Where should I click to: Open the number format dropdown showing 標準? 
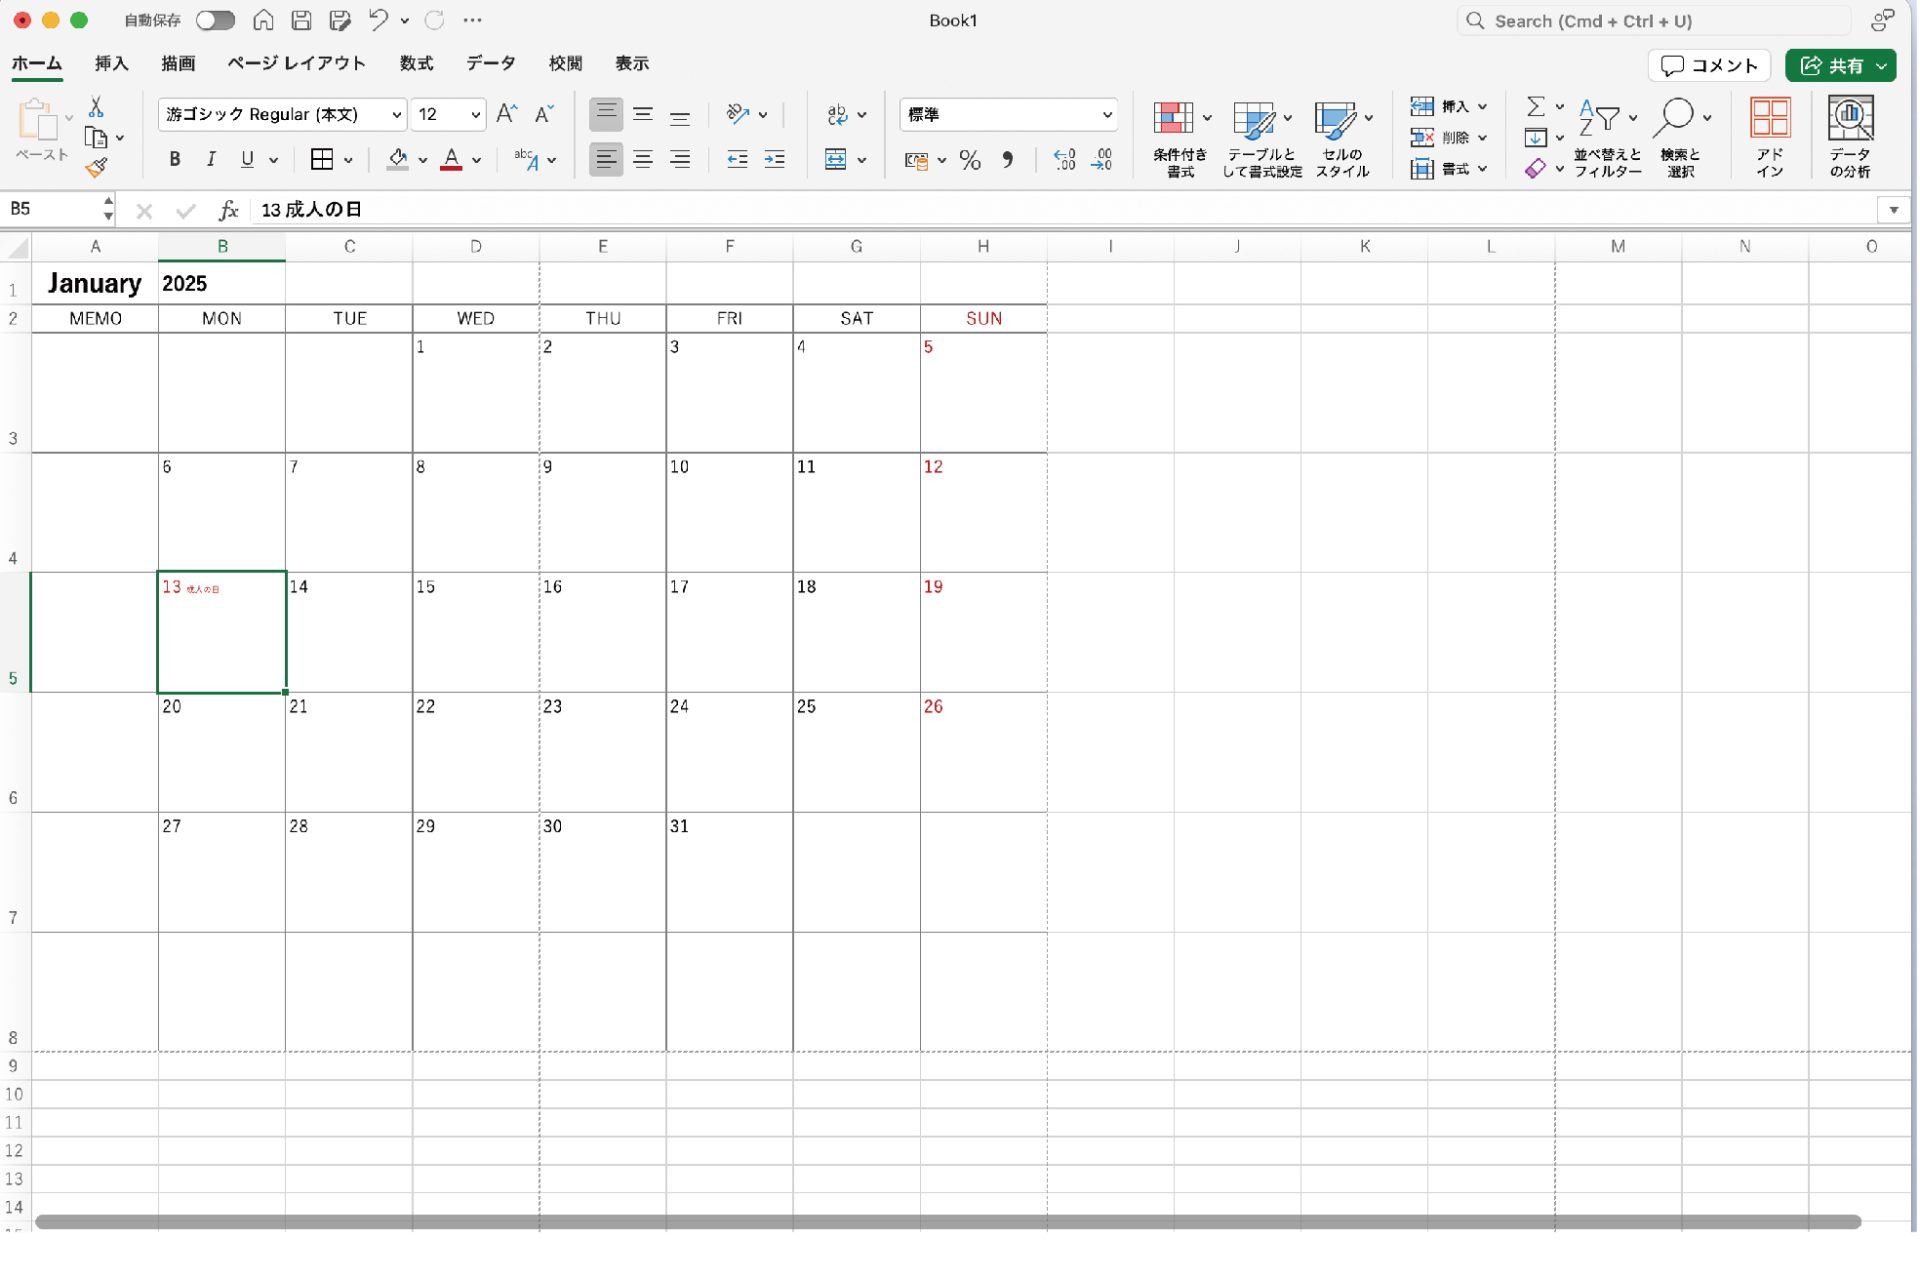pyautogui.click(x=1106, y=115)
